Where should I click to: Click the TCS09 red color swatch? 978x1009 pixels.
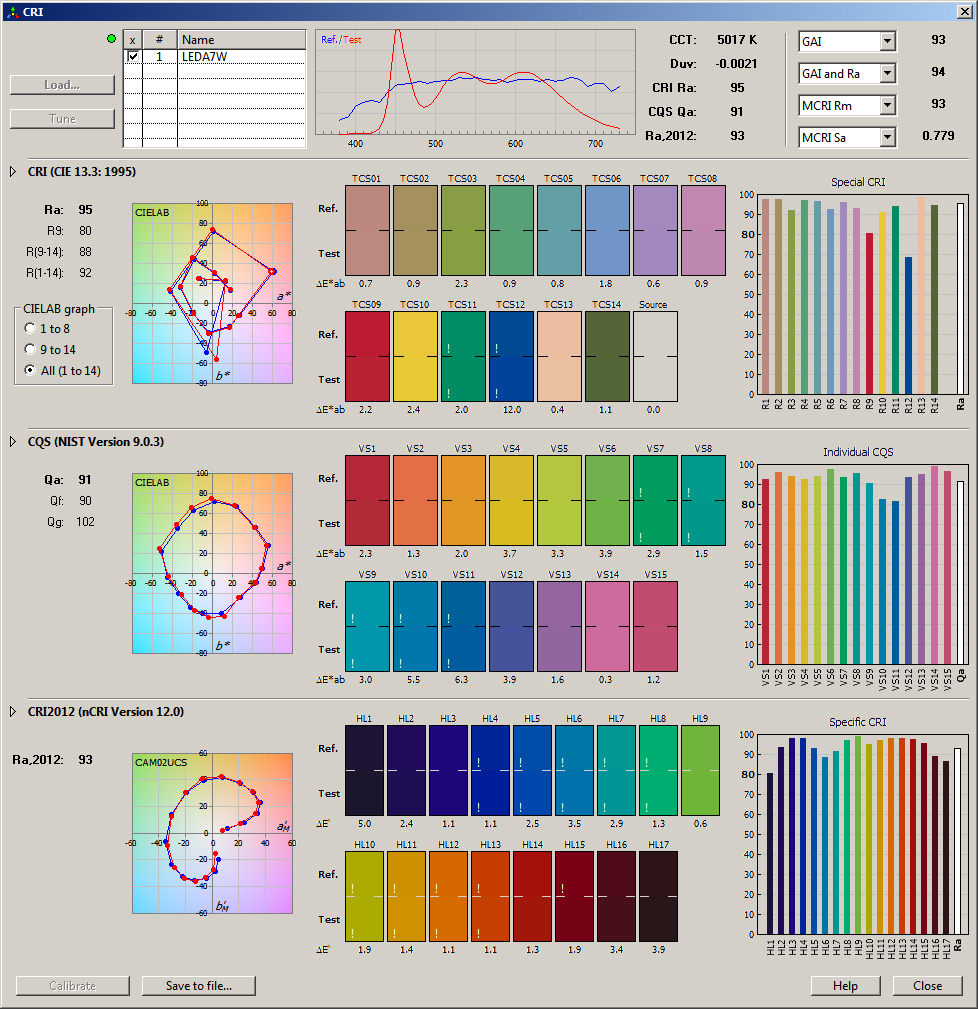(367, 356)
